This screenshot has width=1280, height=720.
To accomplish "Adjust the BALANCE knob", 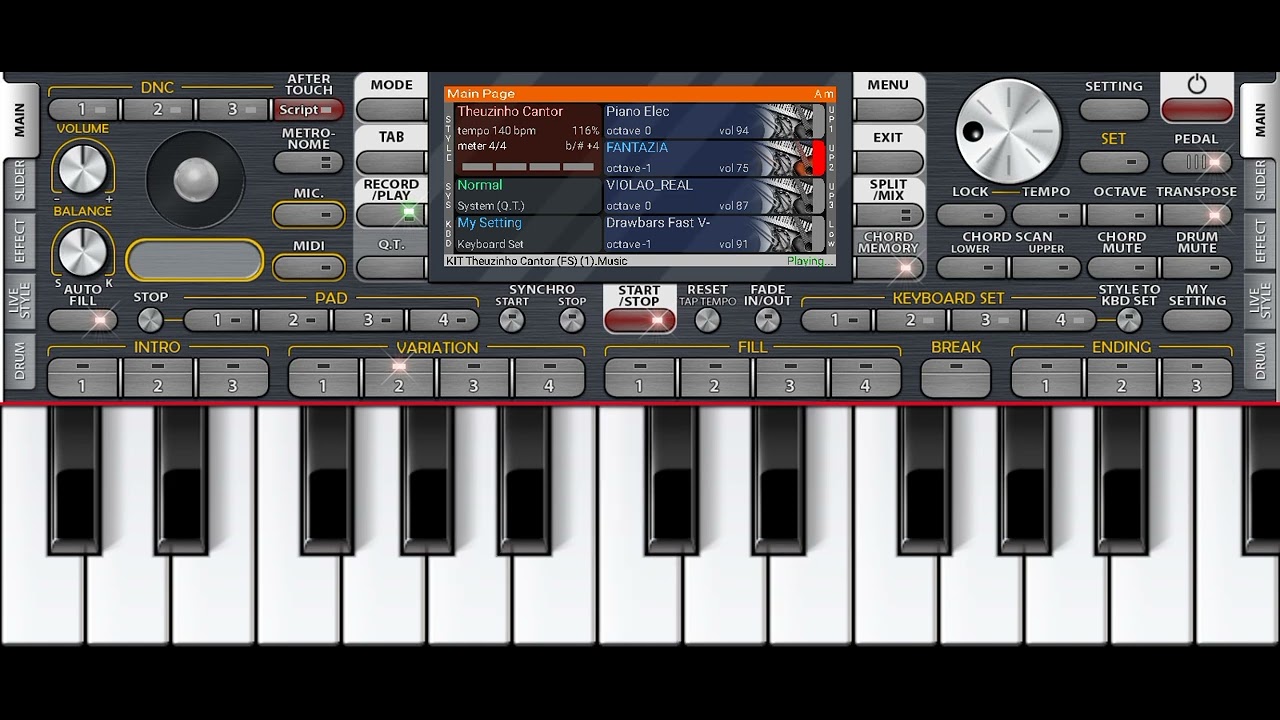I will (82, 250).
